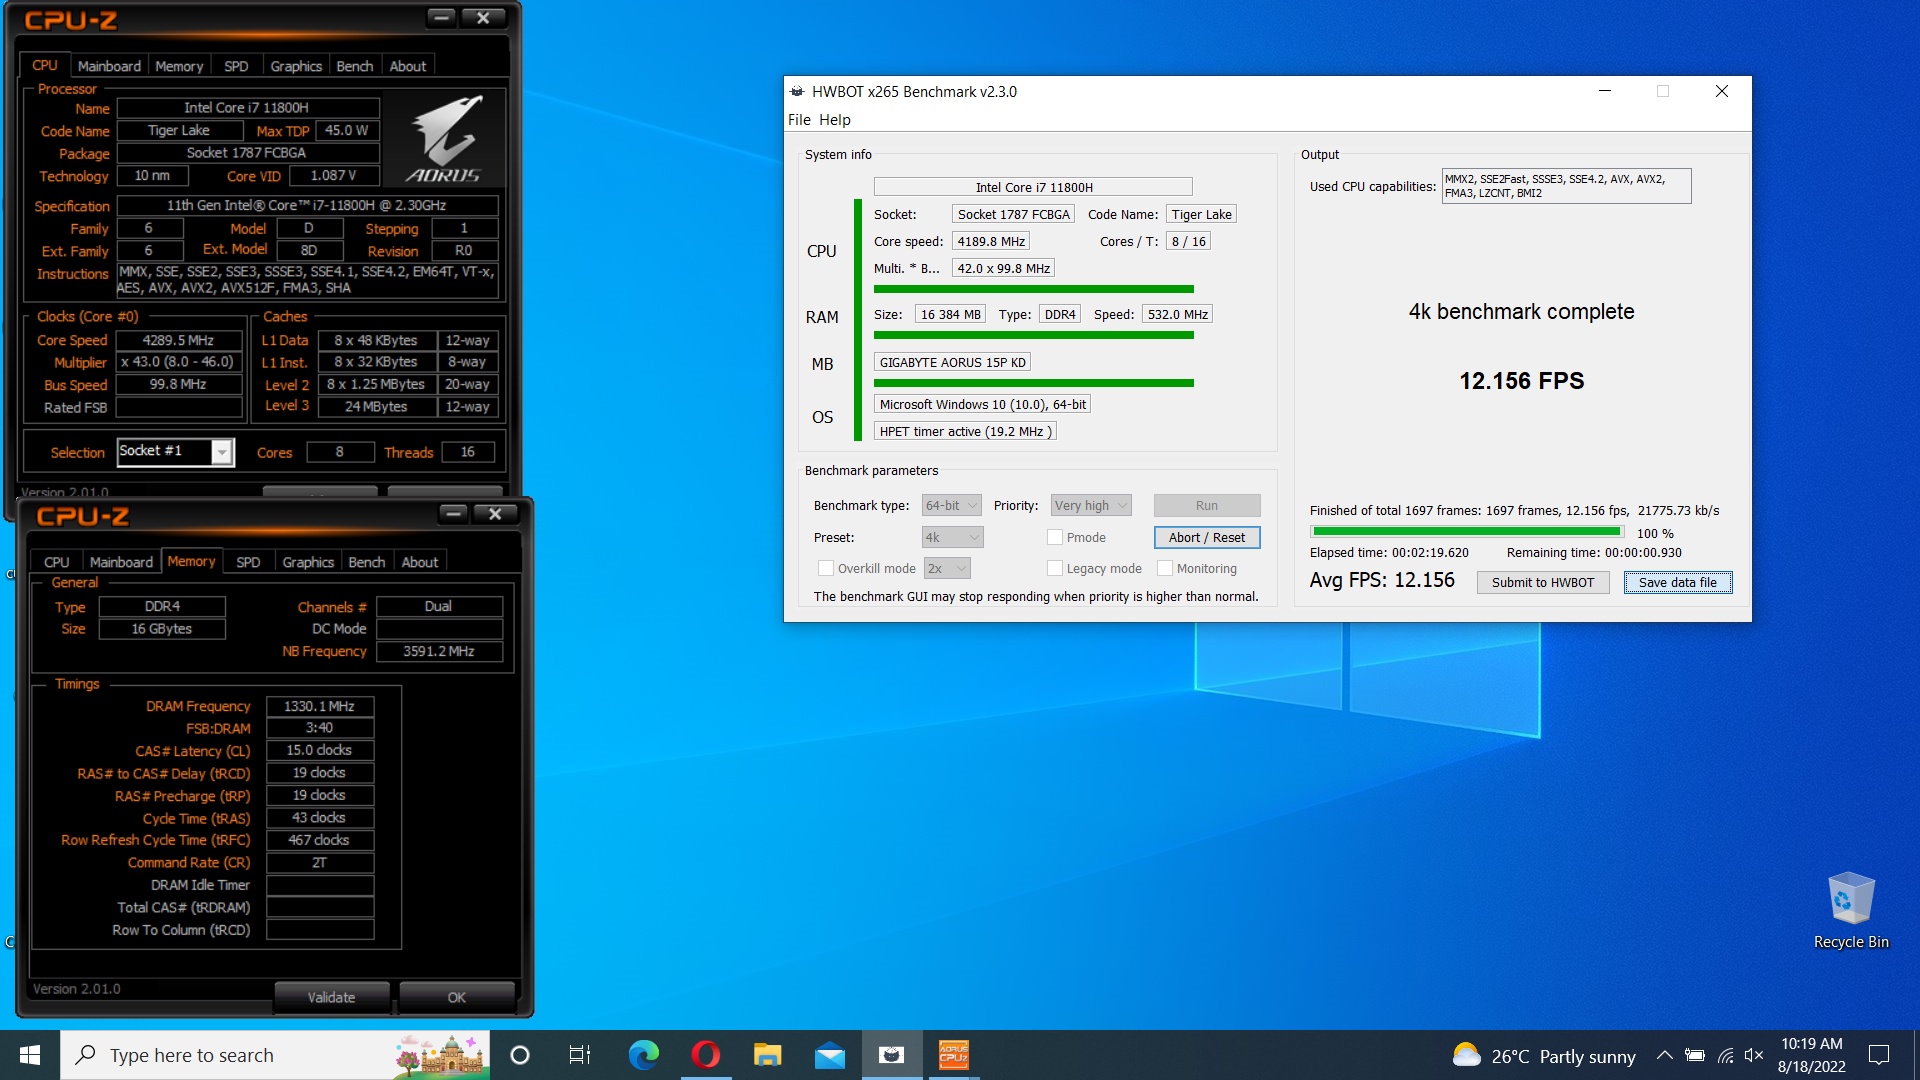Show hidden tray icons chevron
Viewport: 1920px width, 1080px height.
1664,1055
